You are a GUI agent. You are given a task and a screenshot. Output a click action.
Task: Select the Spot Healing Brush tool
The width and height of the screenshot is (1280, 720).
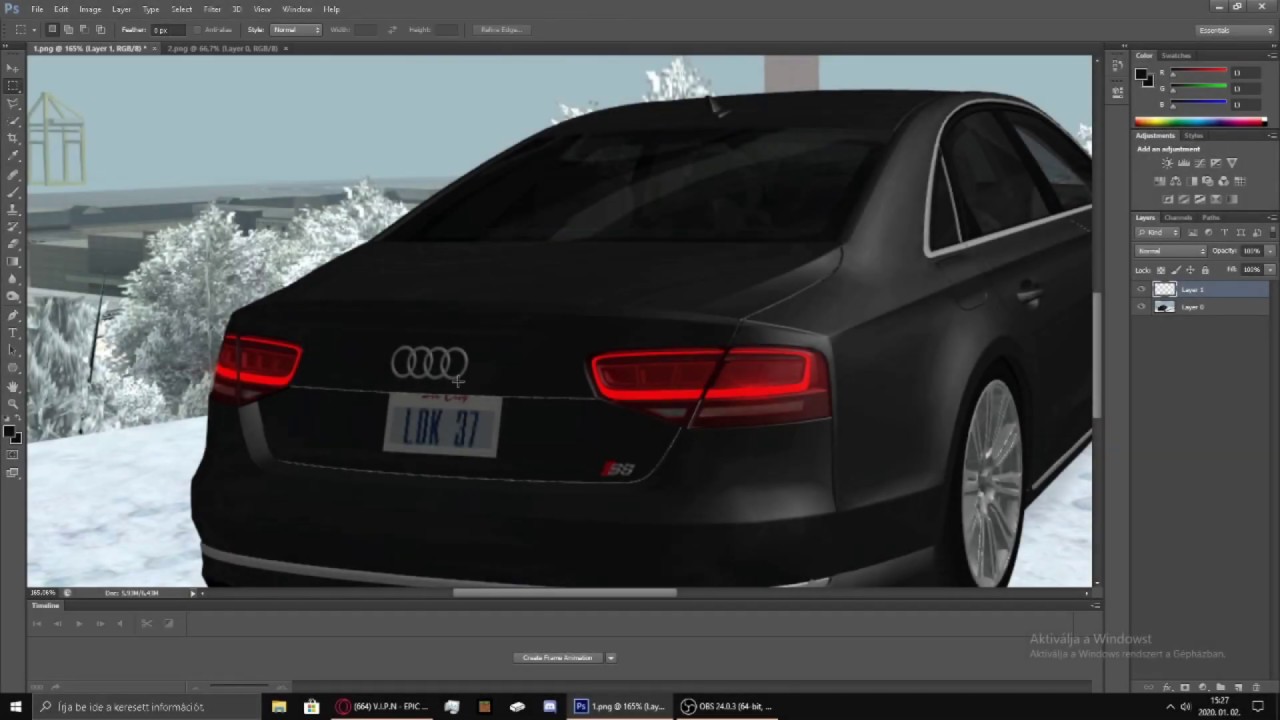(14, 174)
